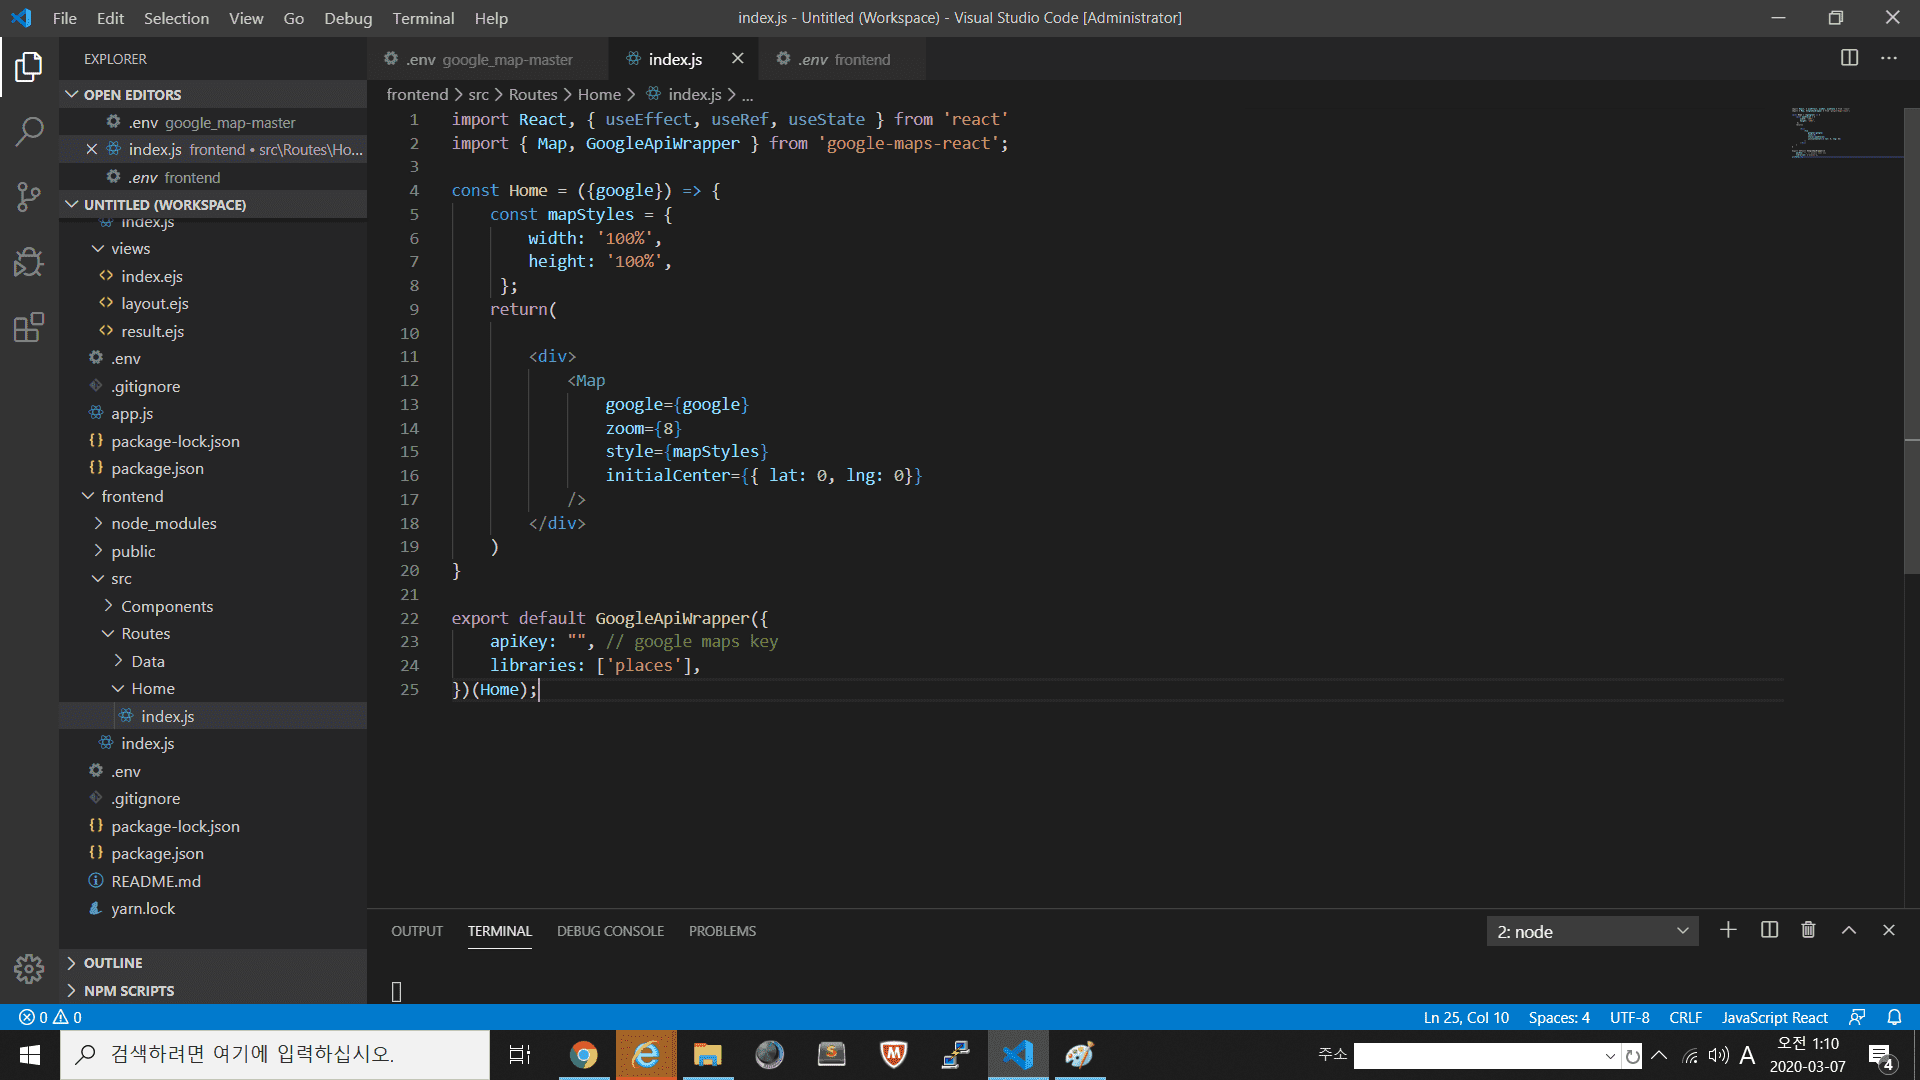
Task: Maximize terminal panel with up chevron
Action: [1849, 930]
